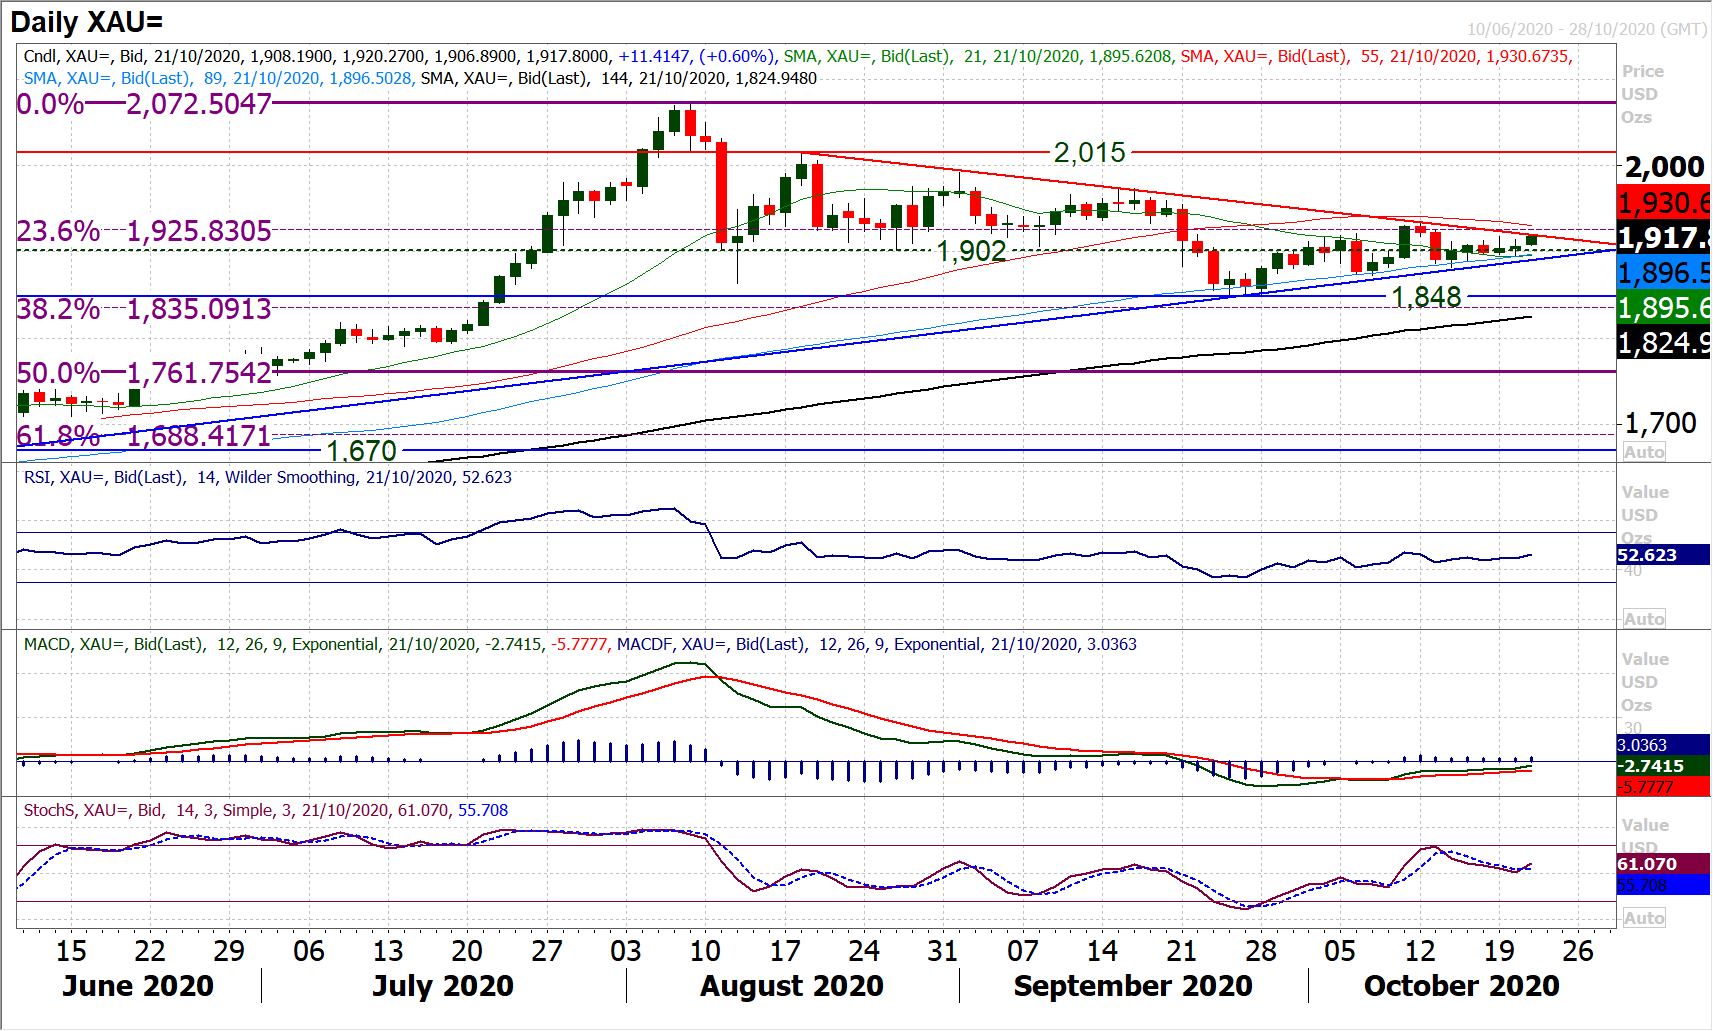Select August 2020 on the time axis
The width and height of the screenshot is (1713, 1031).
click(791, 986)
